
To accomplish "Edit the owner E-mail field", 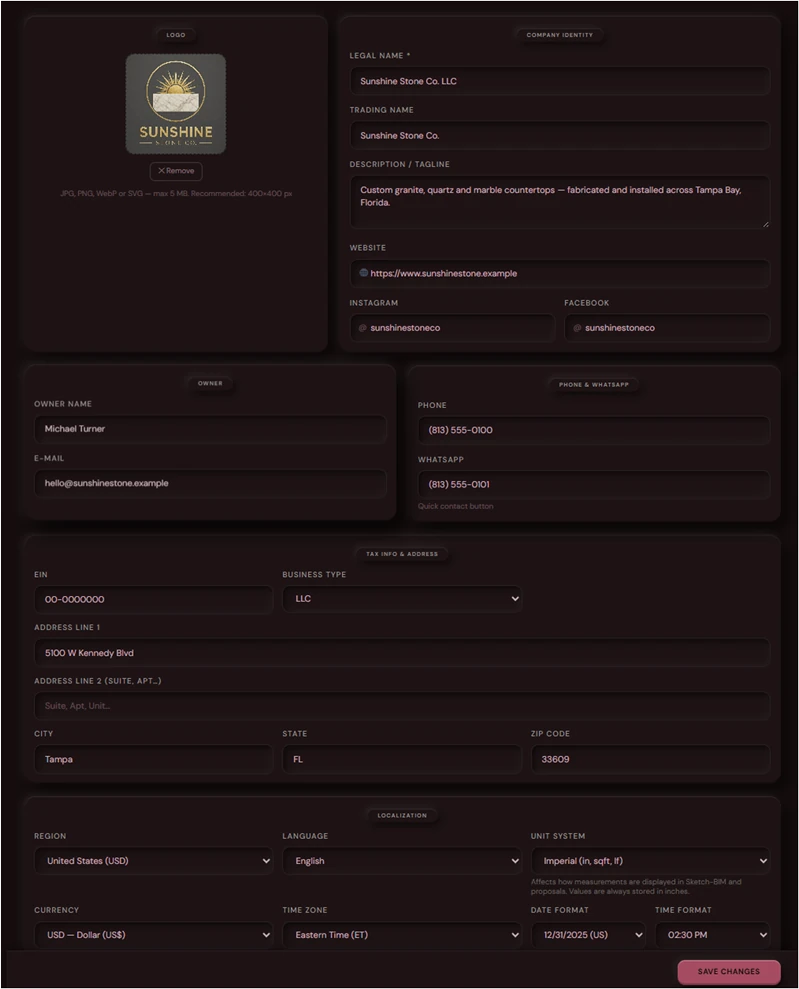I will [x=210, y=483].
